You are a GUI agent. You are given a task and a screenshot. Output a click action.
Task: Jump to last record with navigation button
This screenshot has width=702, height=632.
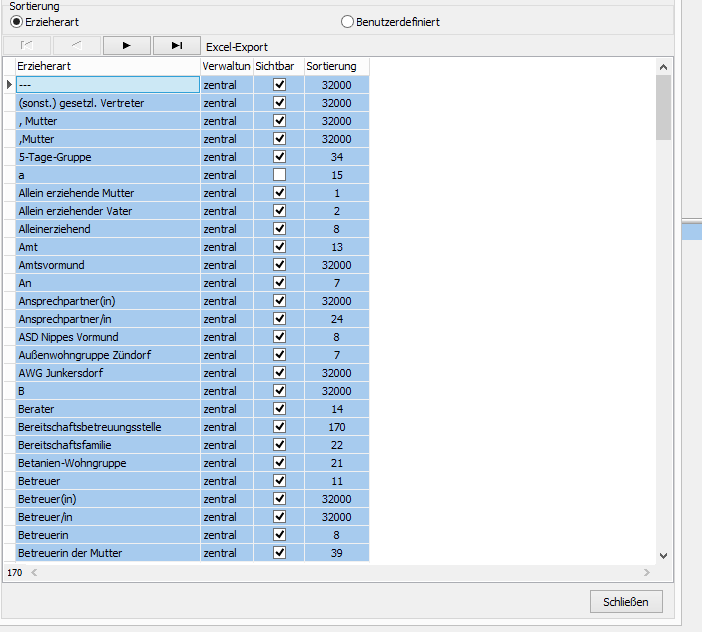(176, 45)
